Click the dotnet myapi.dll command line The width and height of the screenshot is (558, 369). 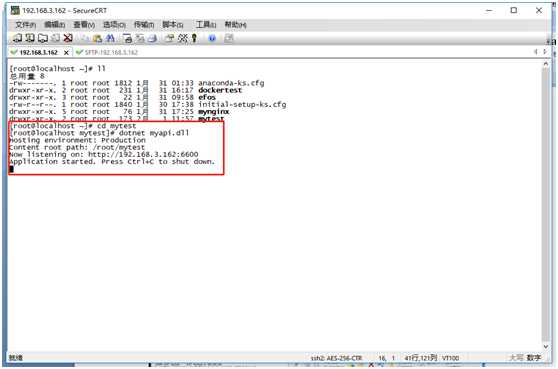tap(99, 133)
